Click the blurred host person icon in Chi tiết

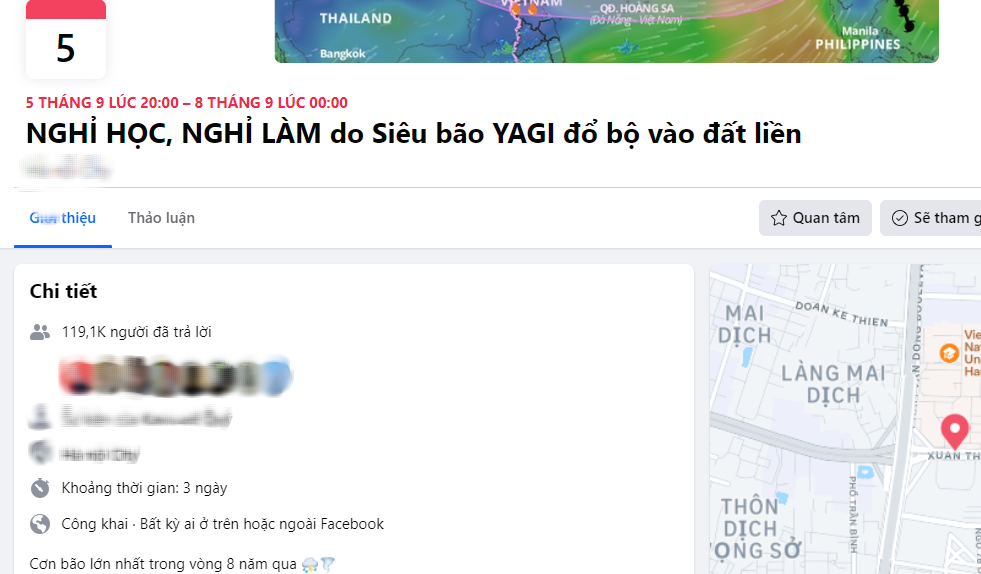40,417
